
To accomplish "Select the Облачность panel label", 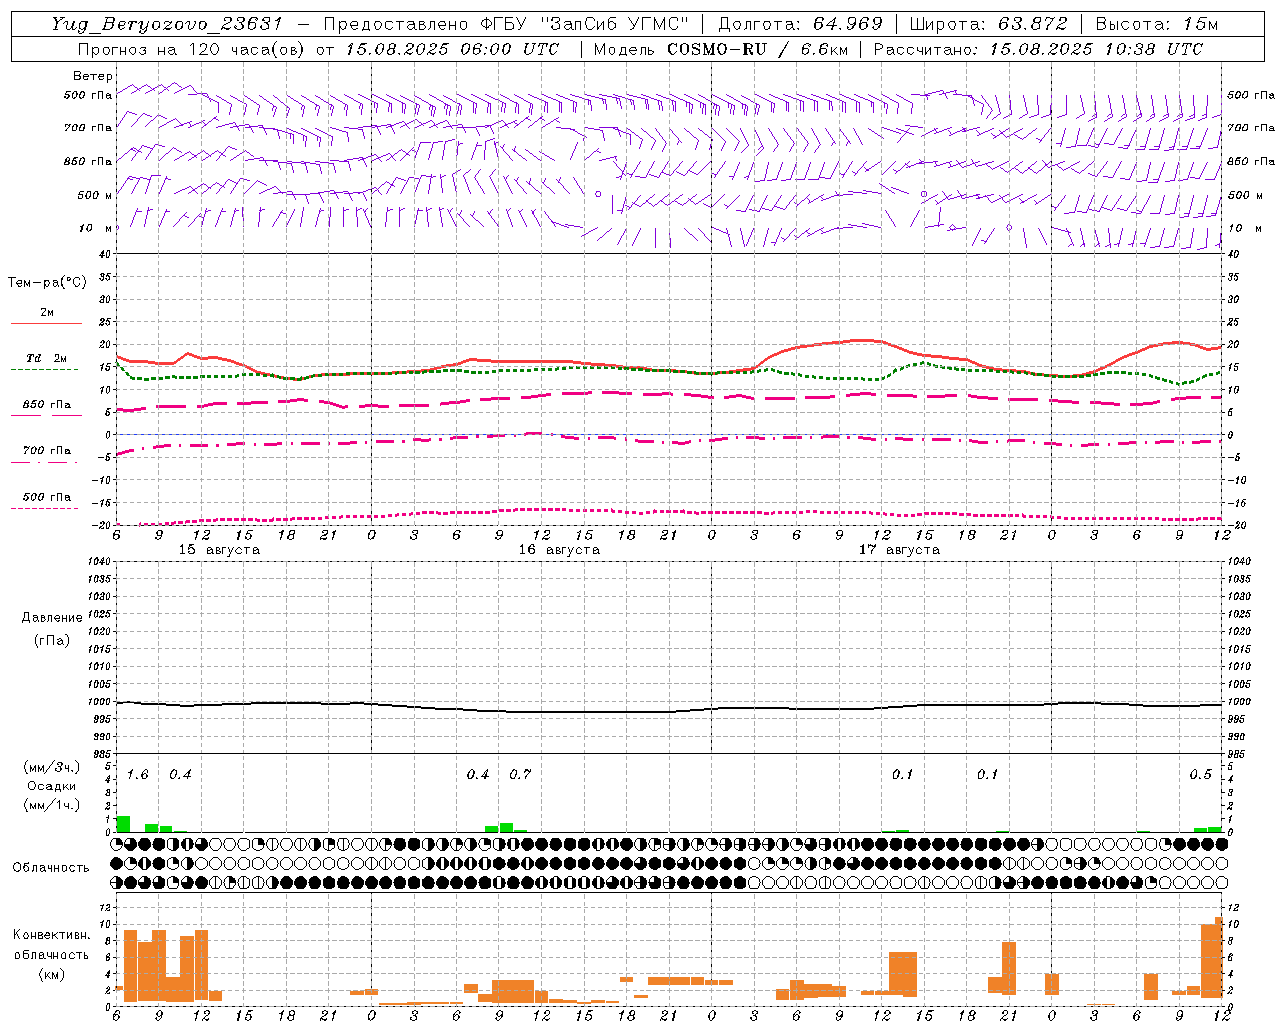I will pos(51,868).
